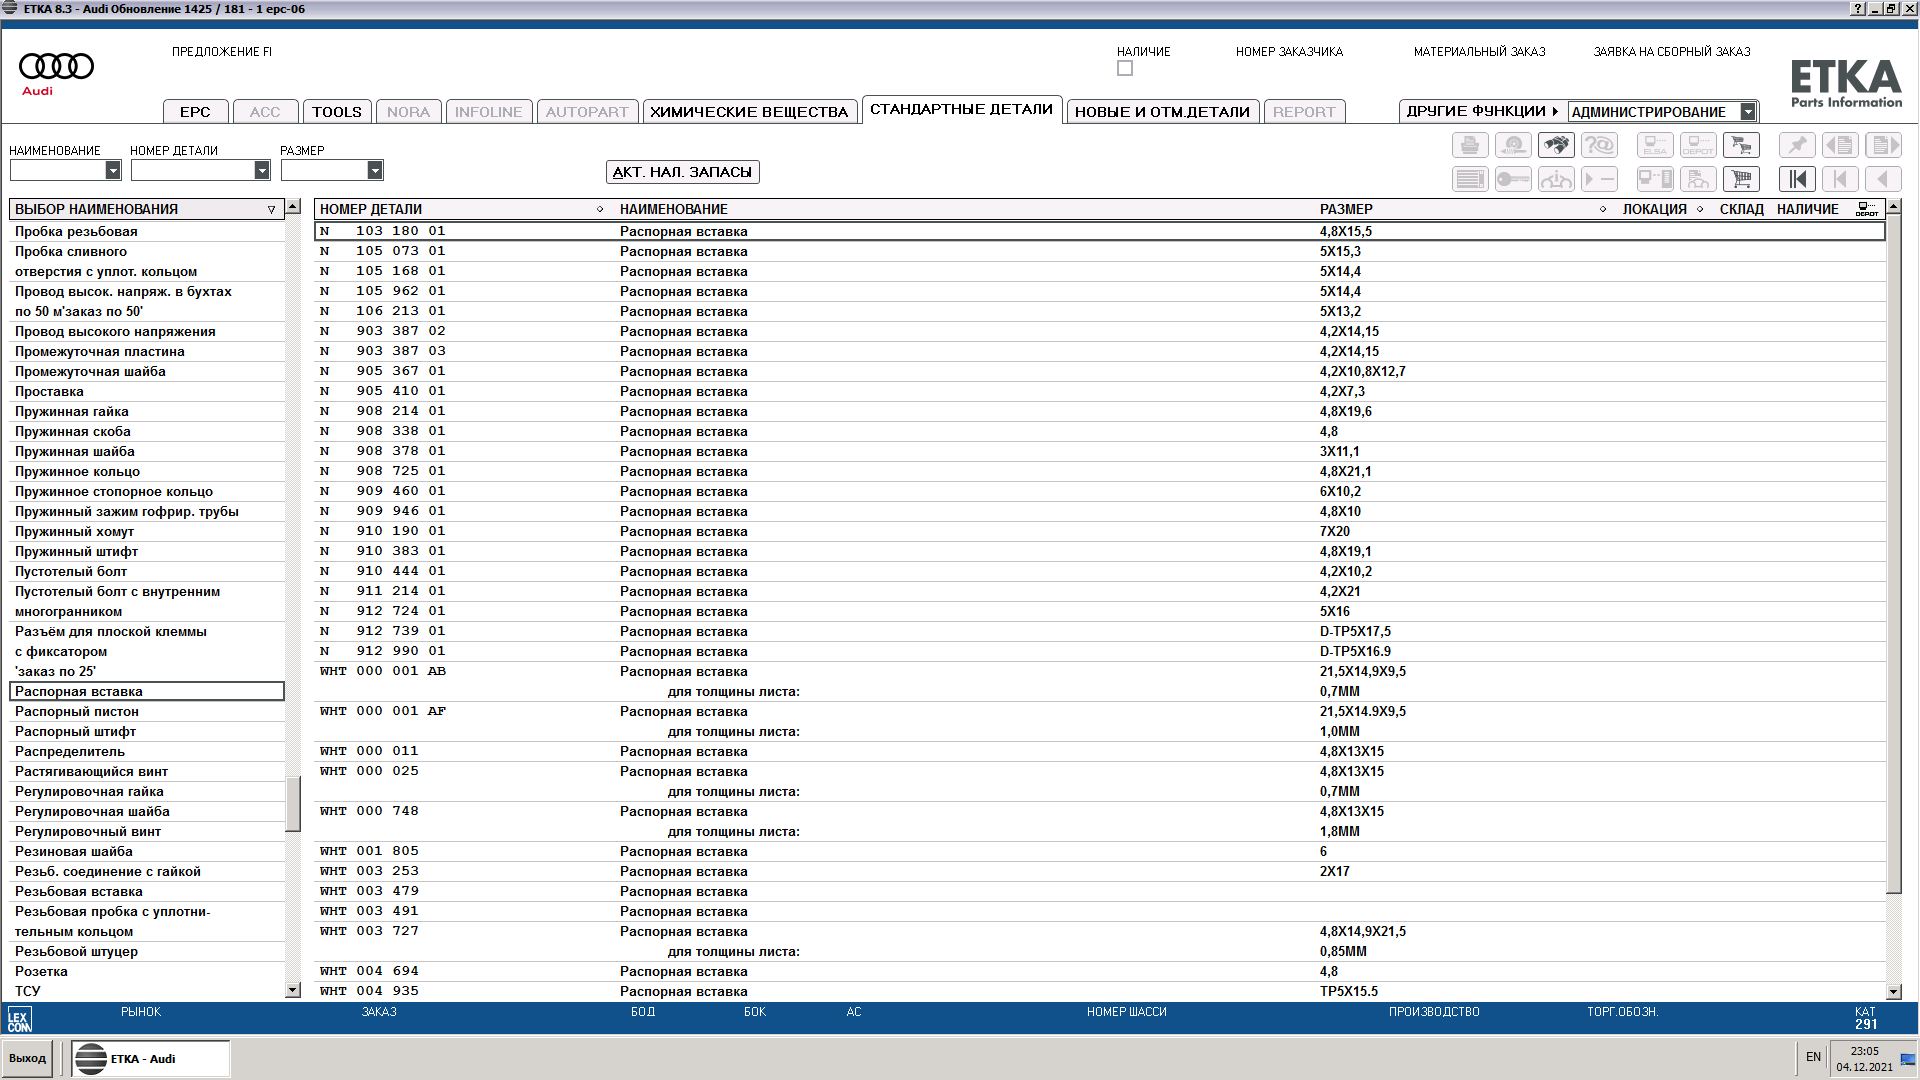Screen dimensions: 1920x1080
Task: Click the double carts transfer icon
Action: [x=1741, y=145]
